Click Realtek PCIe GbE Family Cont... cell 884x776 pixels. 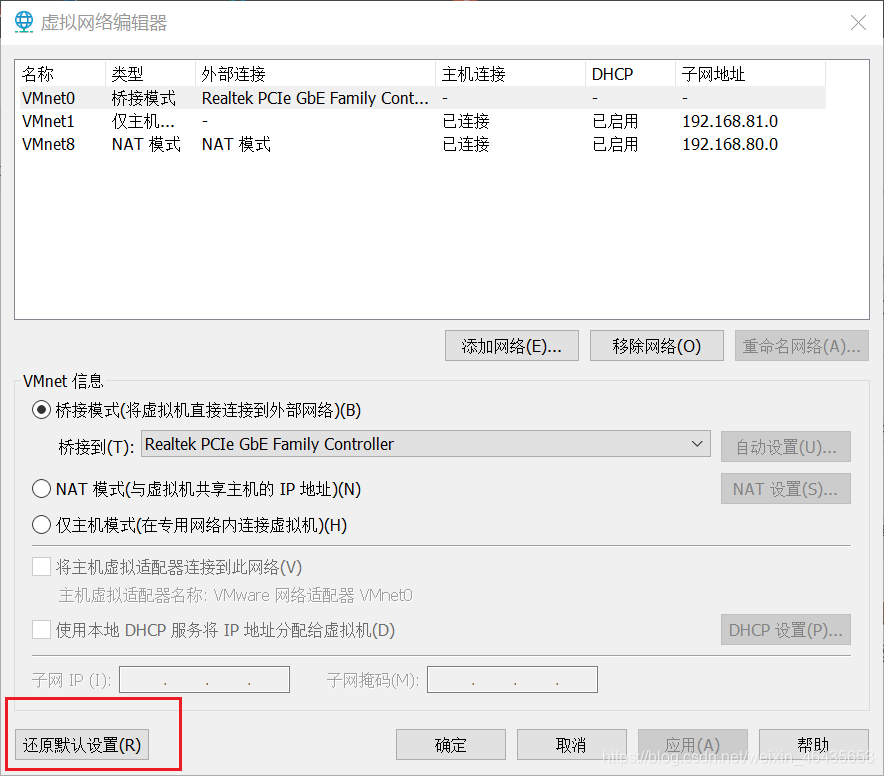[315, 98]
